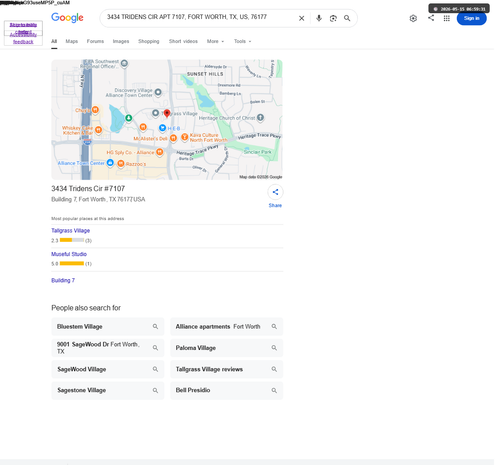
Task: Click Discovery Village map marker
Action: pyautogui.click(x=158, y=92)
